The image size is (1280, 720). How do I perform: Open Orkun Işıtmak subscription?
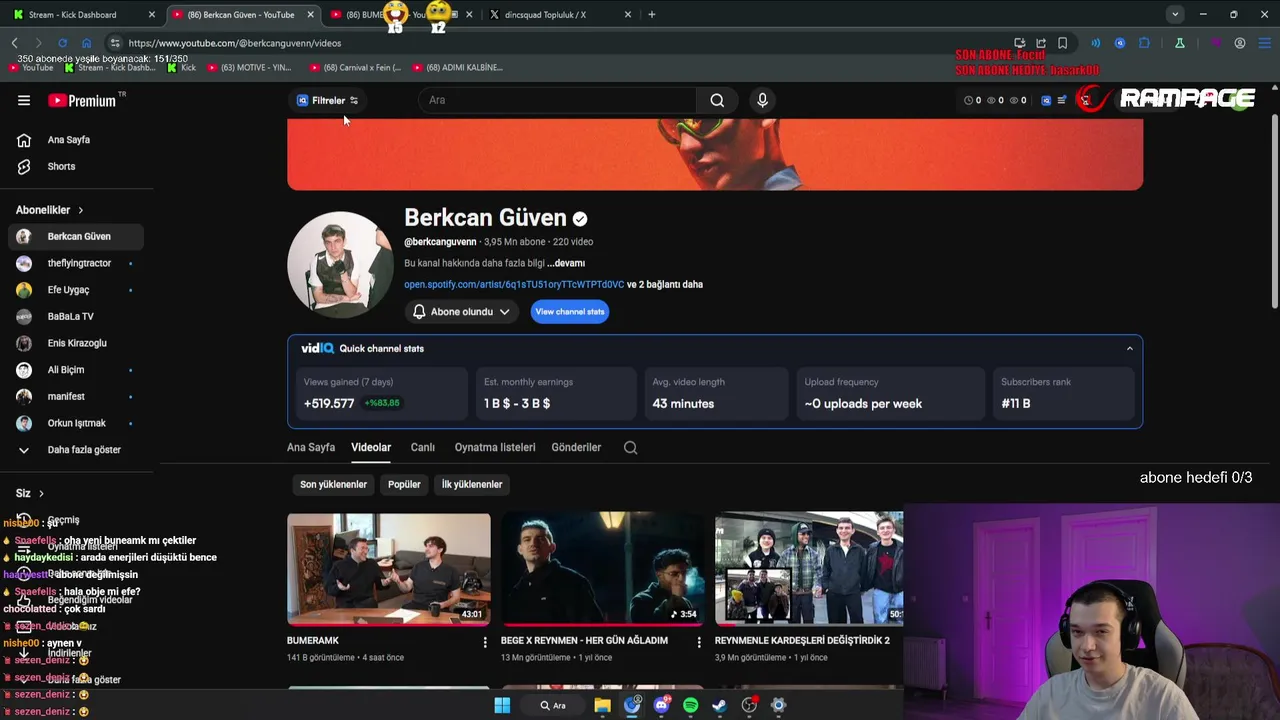(76, 423)
